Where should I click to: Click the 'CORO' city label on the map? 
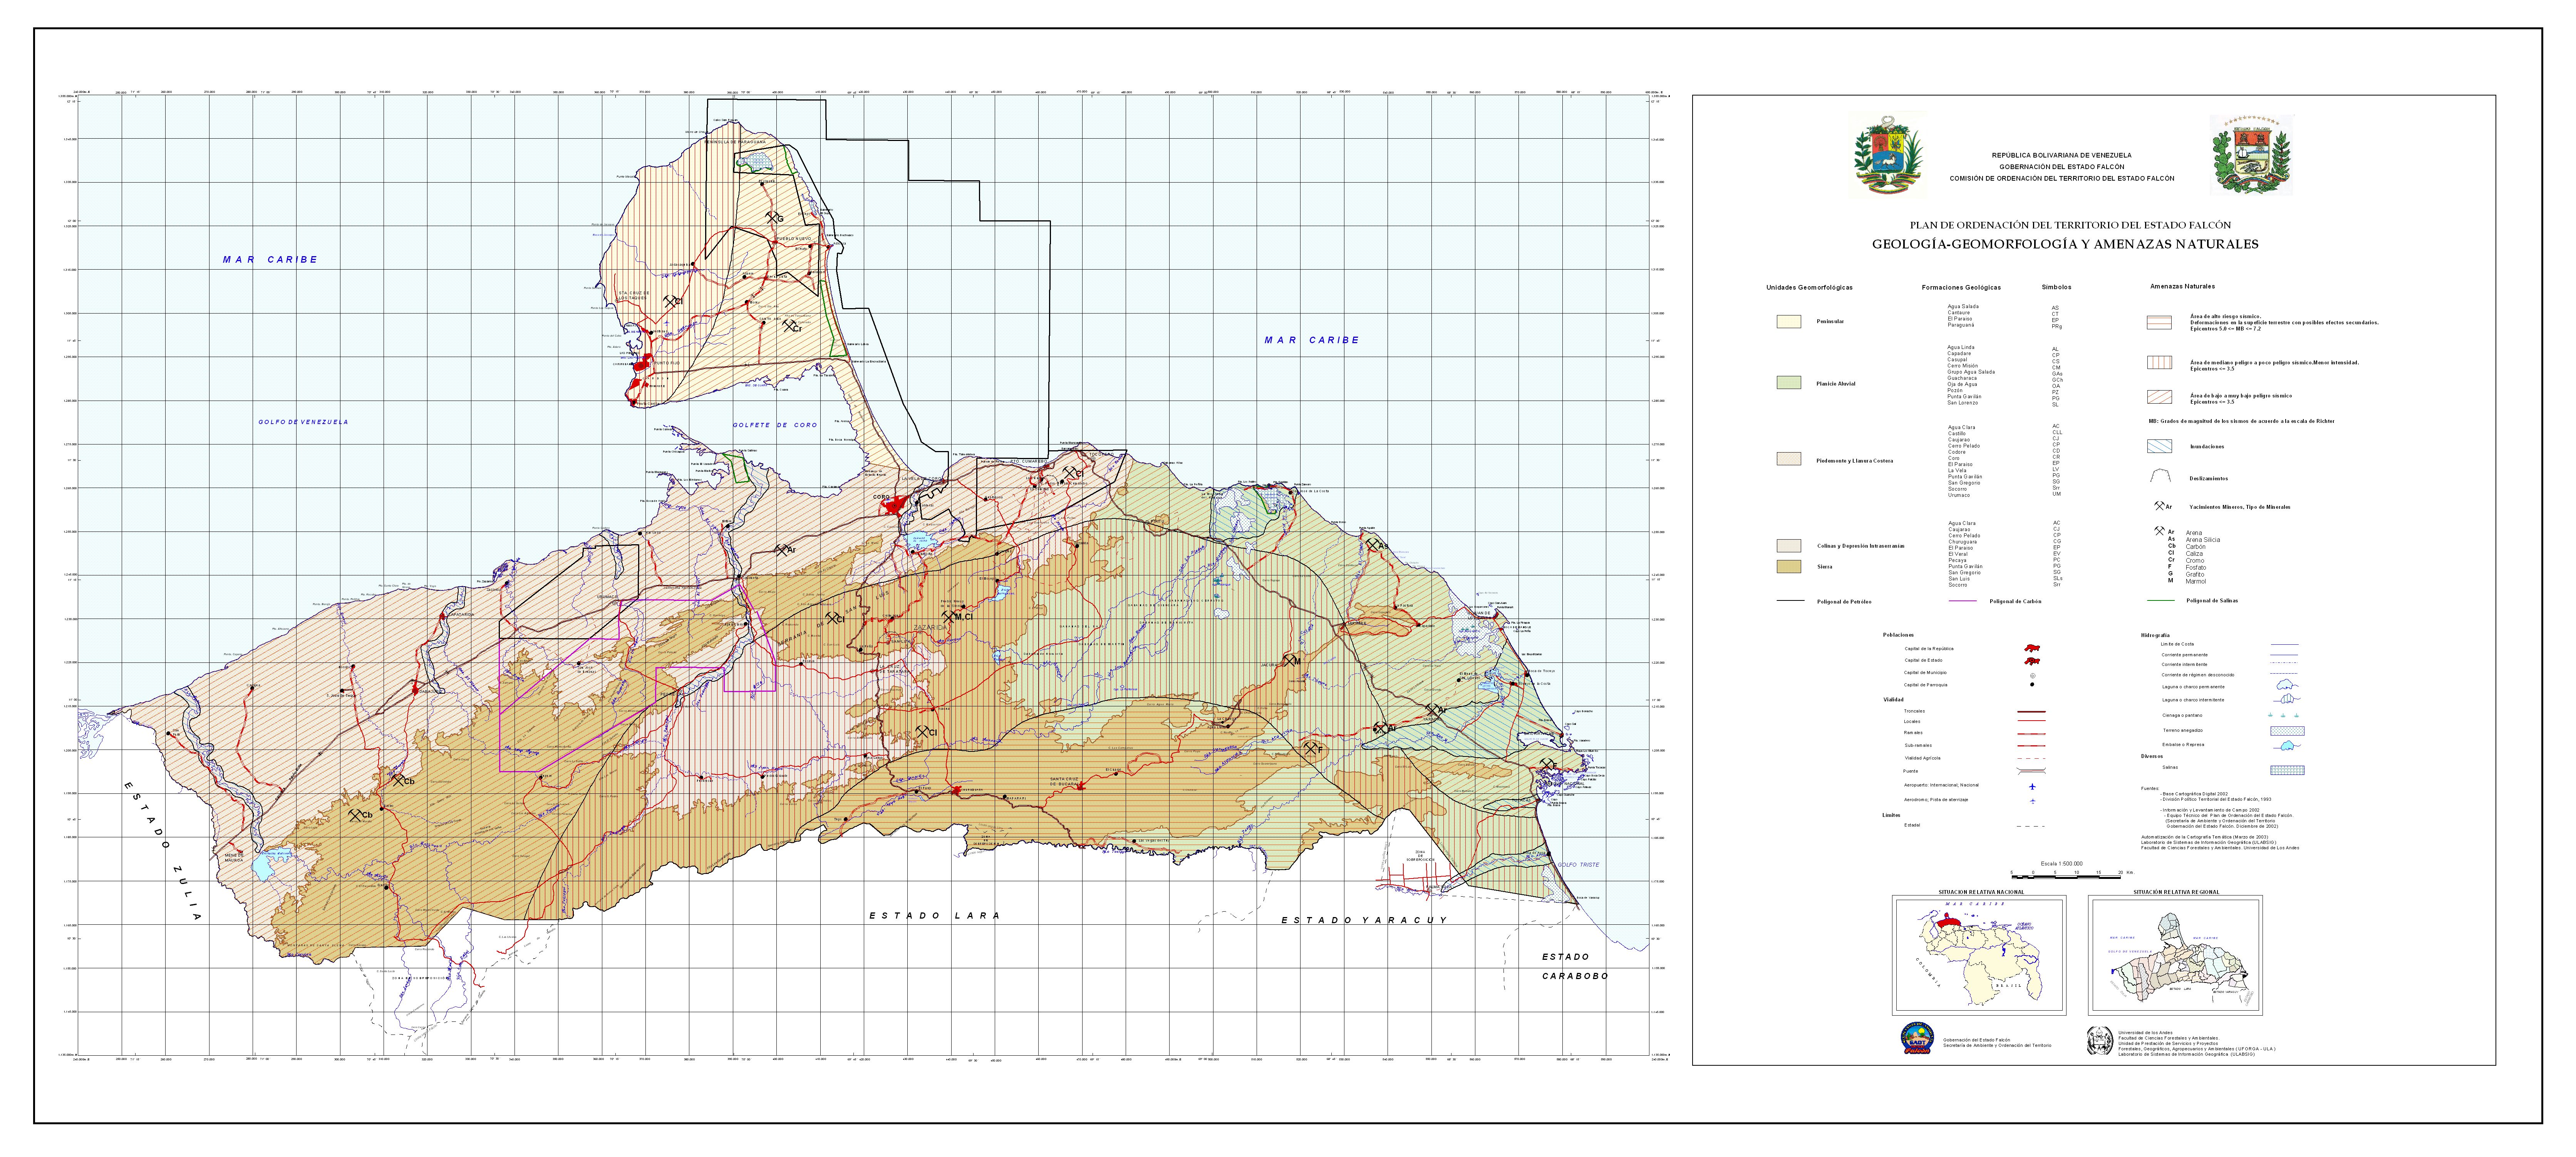click(x=881, y=497)
